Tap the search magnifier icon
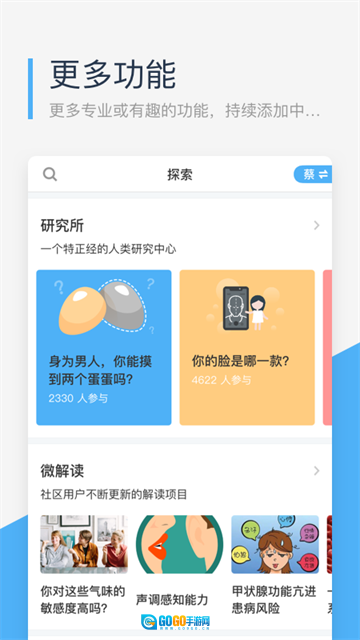The width and height of the screenshot is (360, 640). click(50, 174)
